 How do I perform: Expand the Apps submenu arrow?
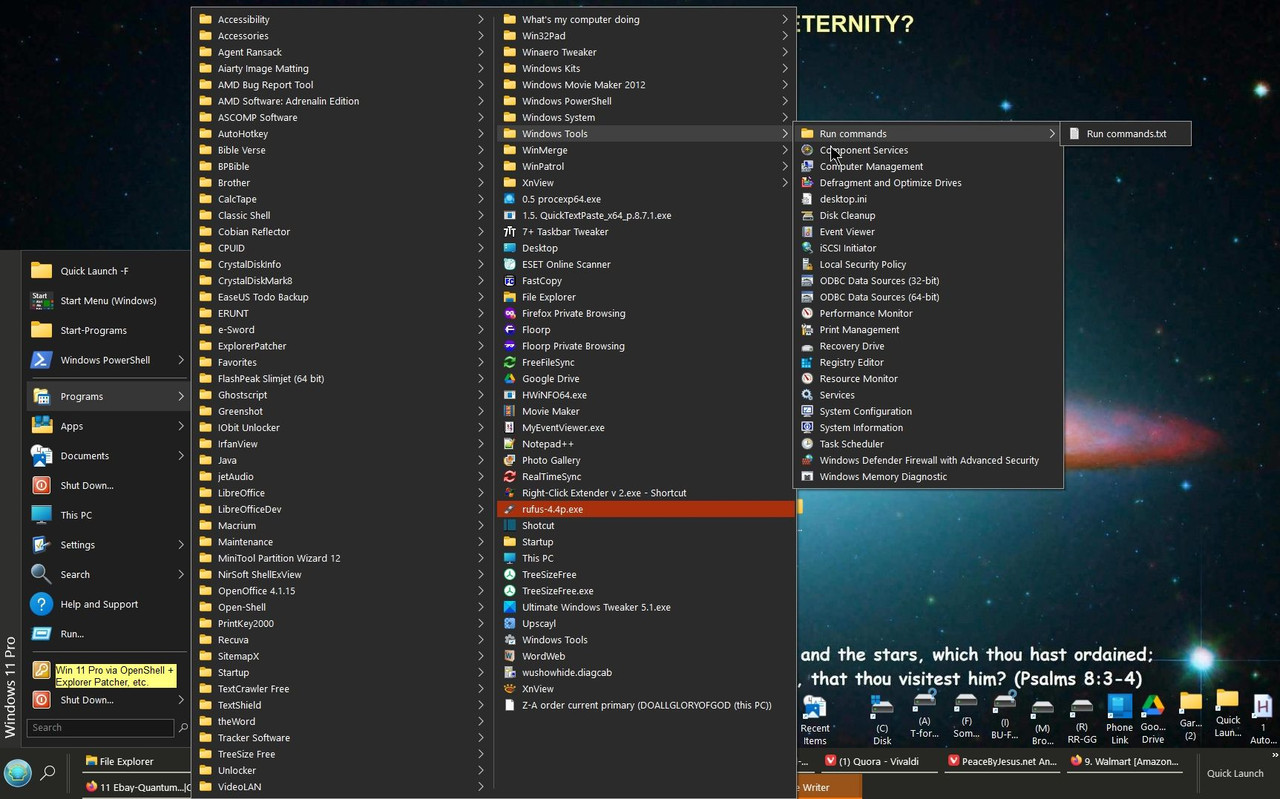coord(181,426)
